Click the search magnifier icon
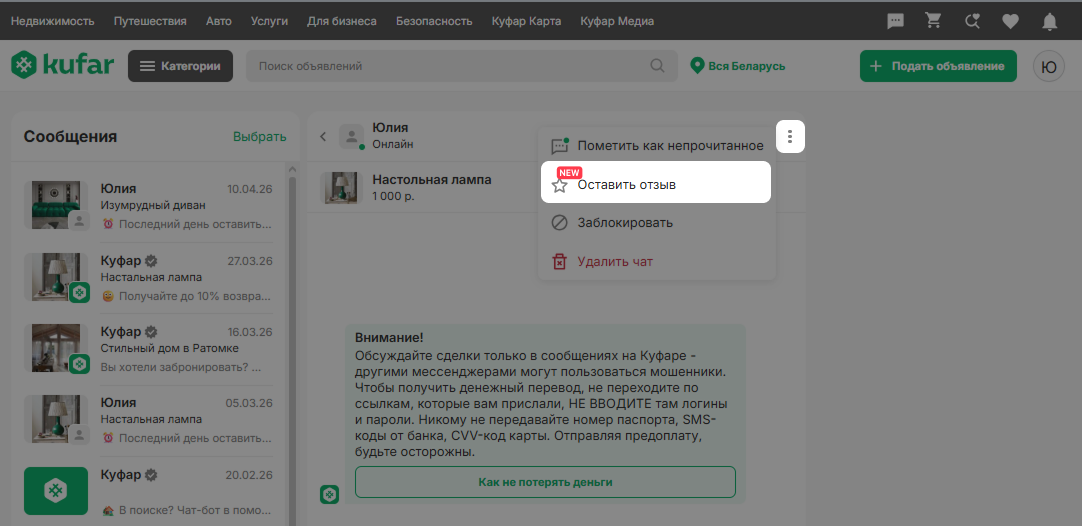The height and width of the screenshot is (526, 1082). pyautogui.click(x=658, y=66)
